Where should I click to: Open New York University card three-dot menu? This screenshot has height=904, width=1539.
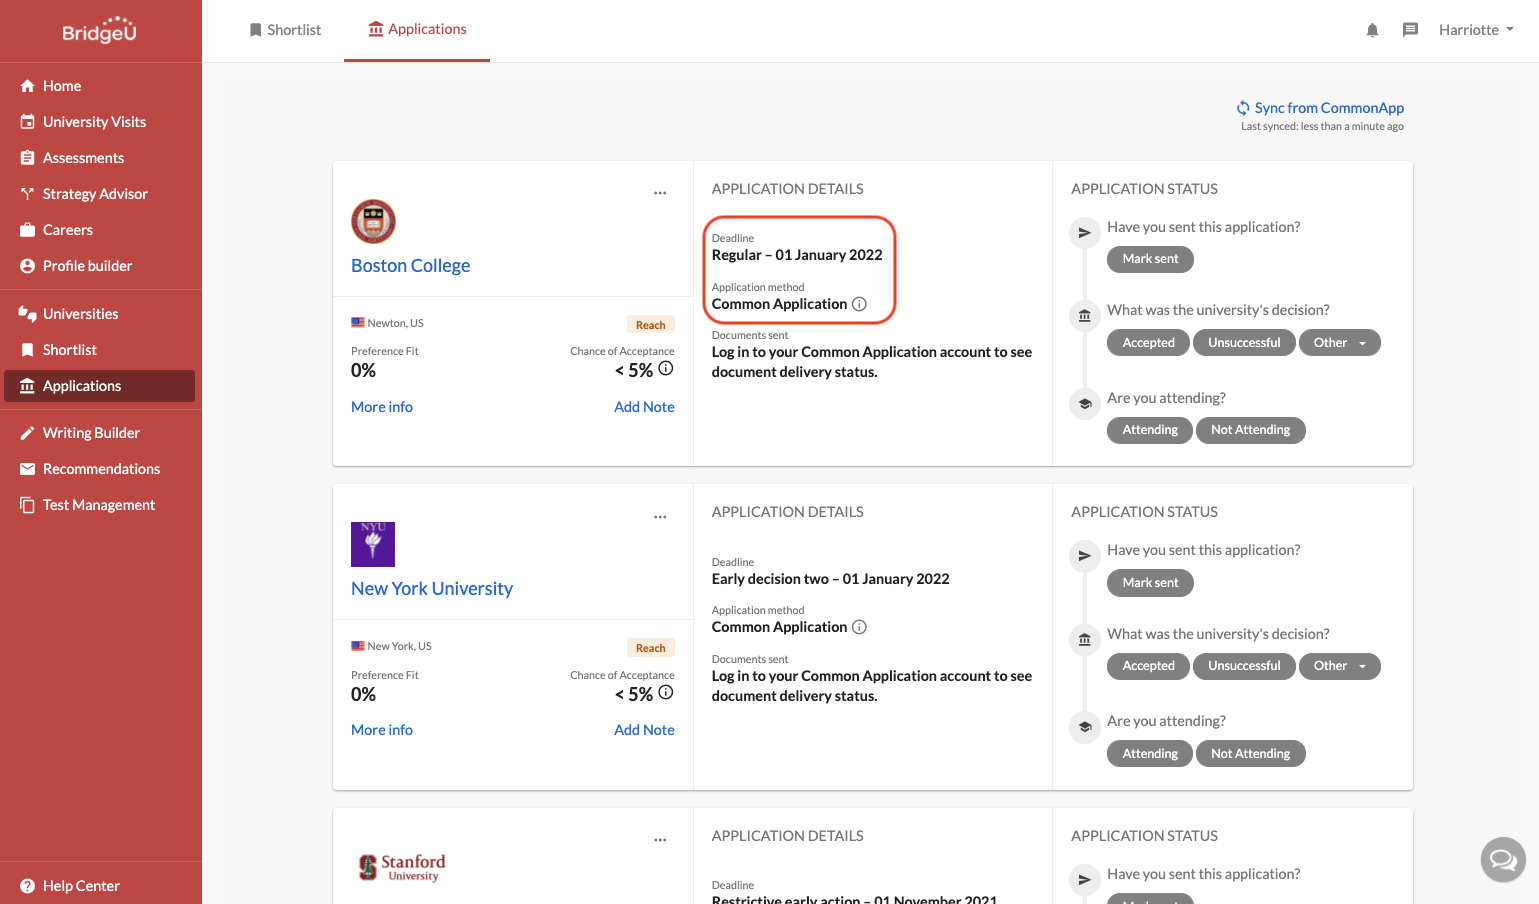tap(660, 517)
